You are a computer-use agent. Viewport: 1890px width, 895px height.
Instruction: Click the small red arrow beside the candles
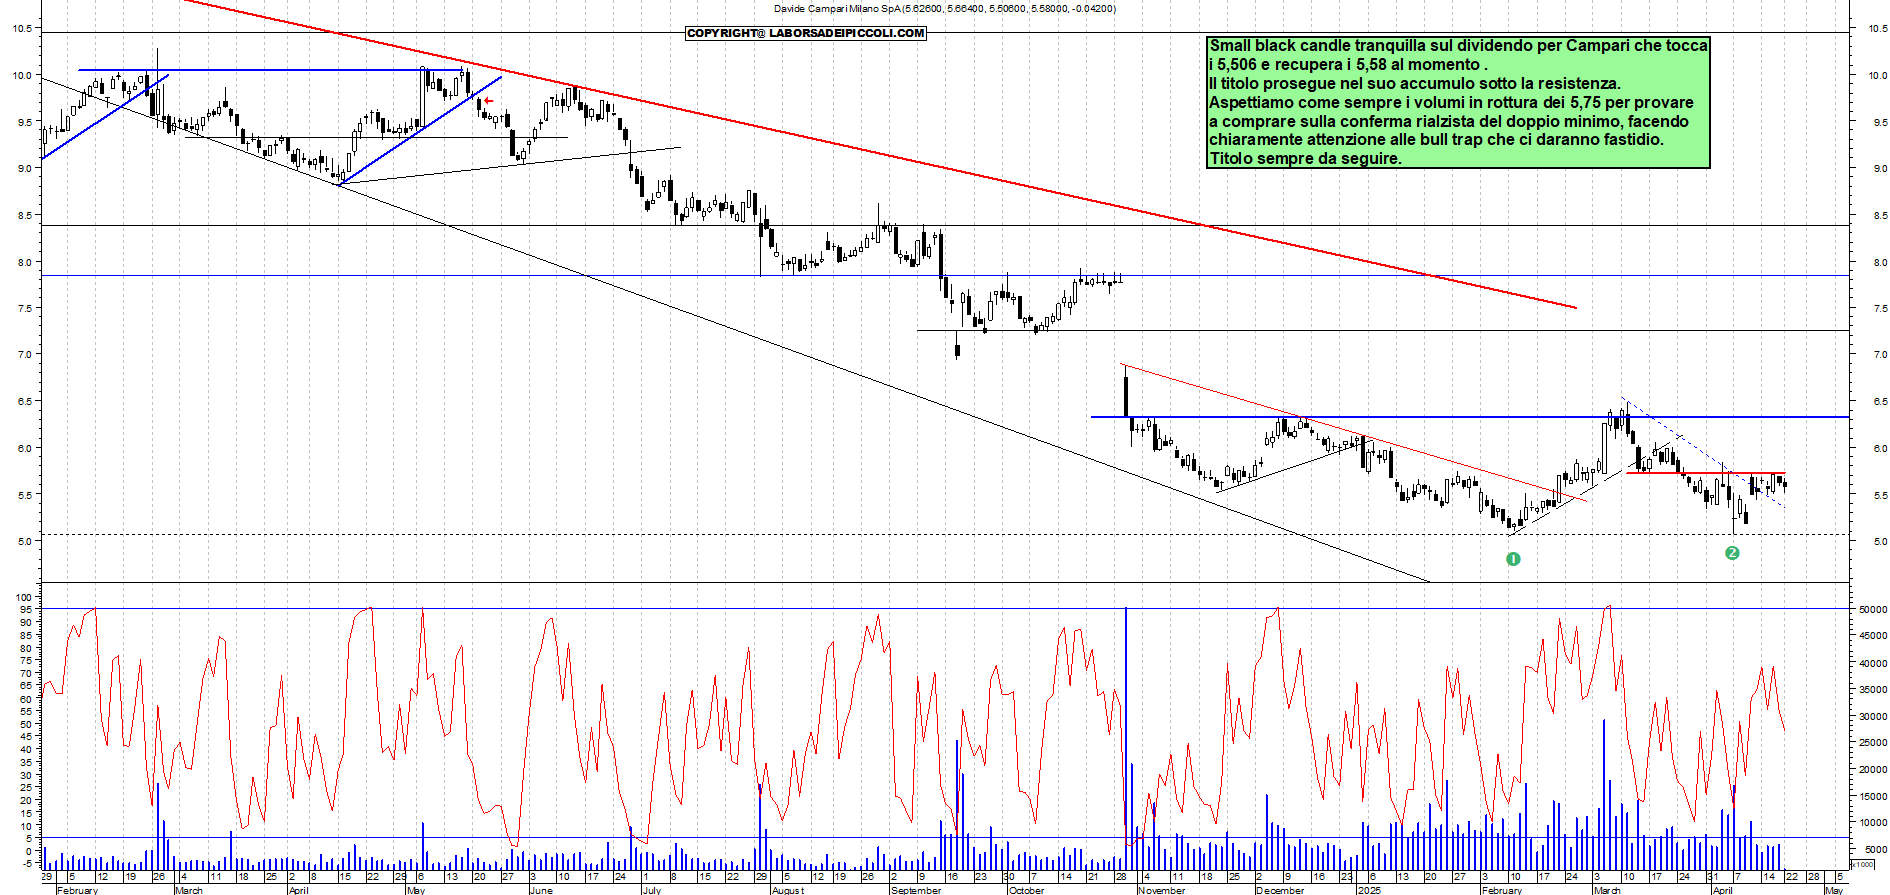488,101
